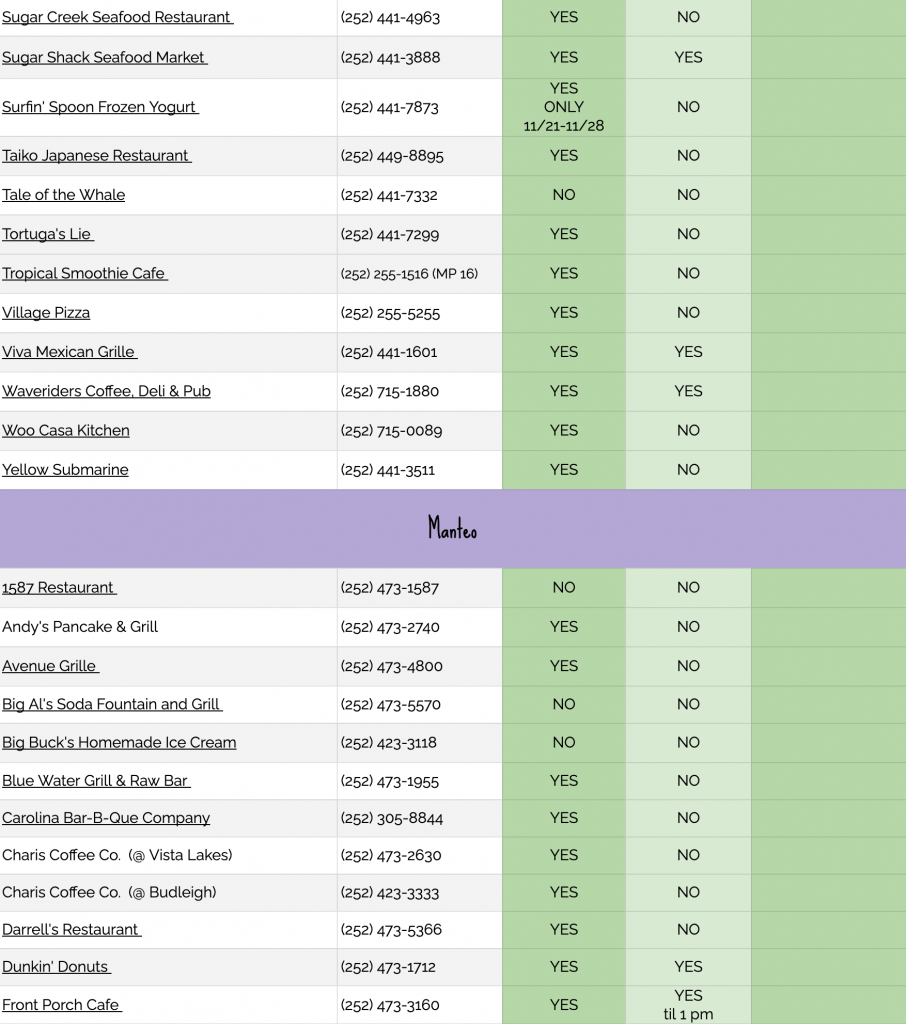This screenshot has height=1024, width=906.
Task: Click Blue Water Grill & Raw Bar link
Action: tap(95, 781)
